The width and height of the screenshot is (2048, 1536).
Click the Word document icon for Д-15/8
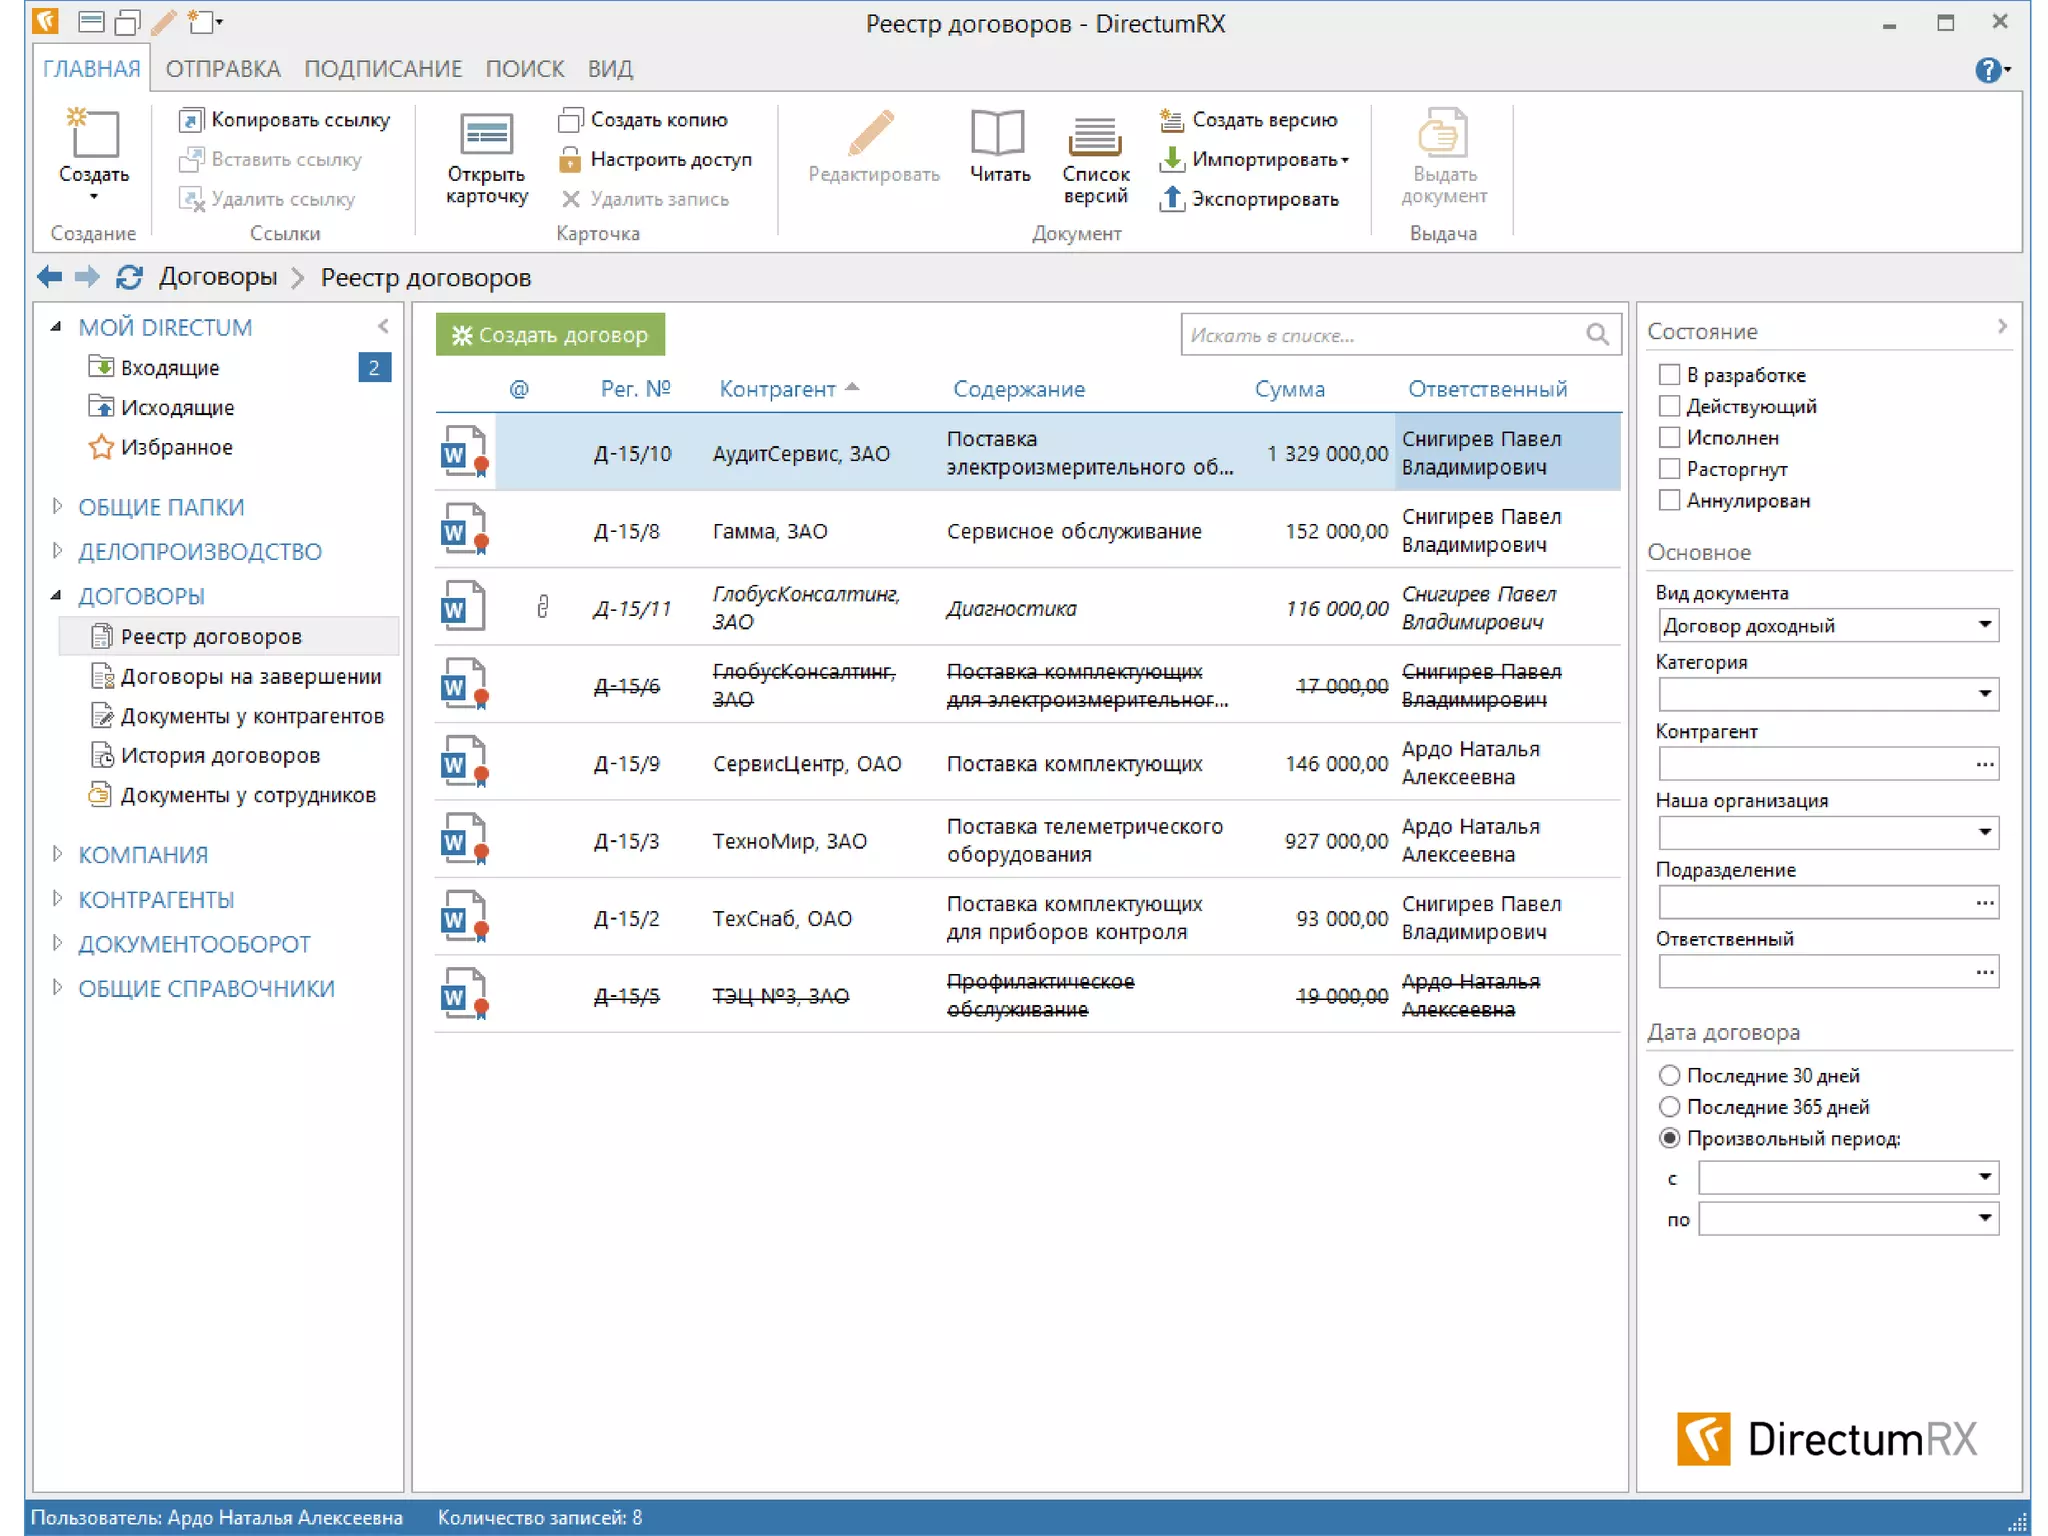(x=463, y=530)
